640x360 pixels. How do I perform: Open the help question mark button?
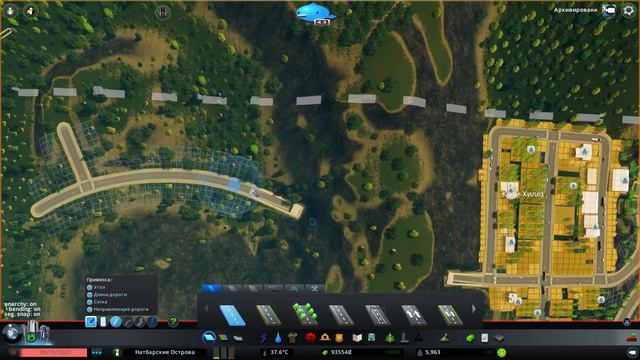coord(173,322)
